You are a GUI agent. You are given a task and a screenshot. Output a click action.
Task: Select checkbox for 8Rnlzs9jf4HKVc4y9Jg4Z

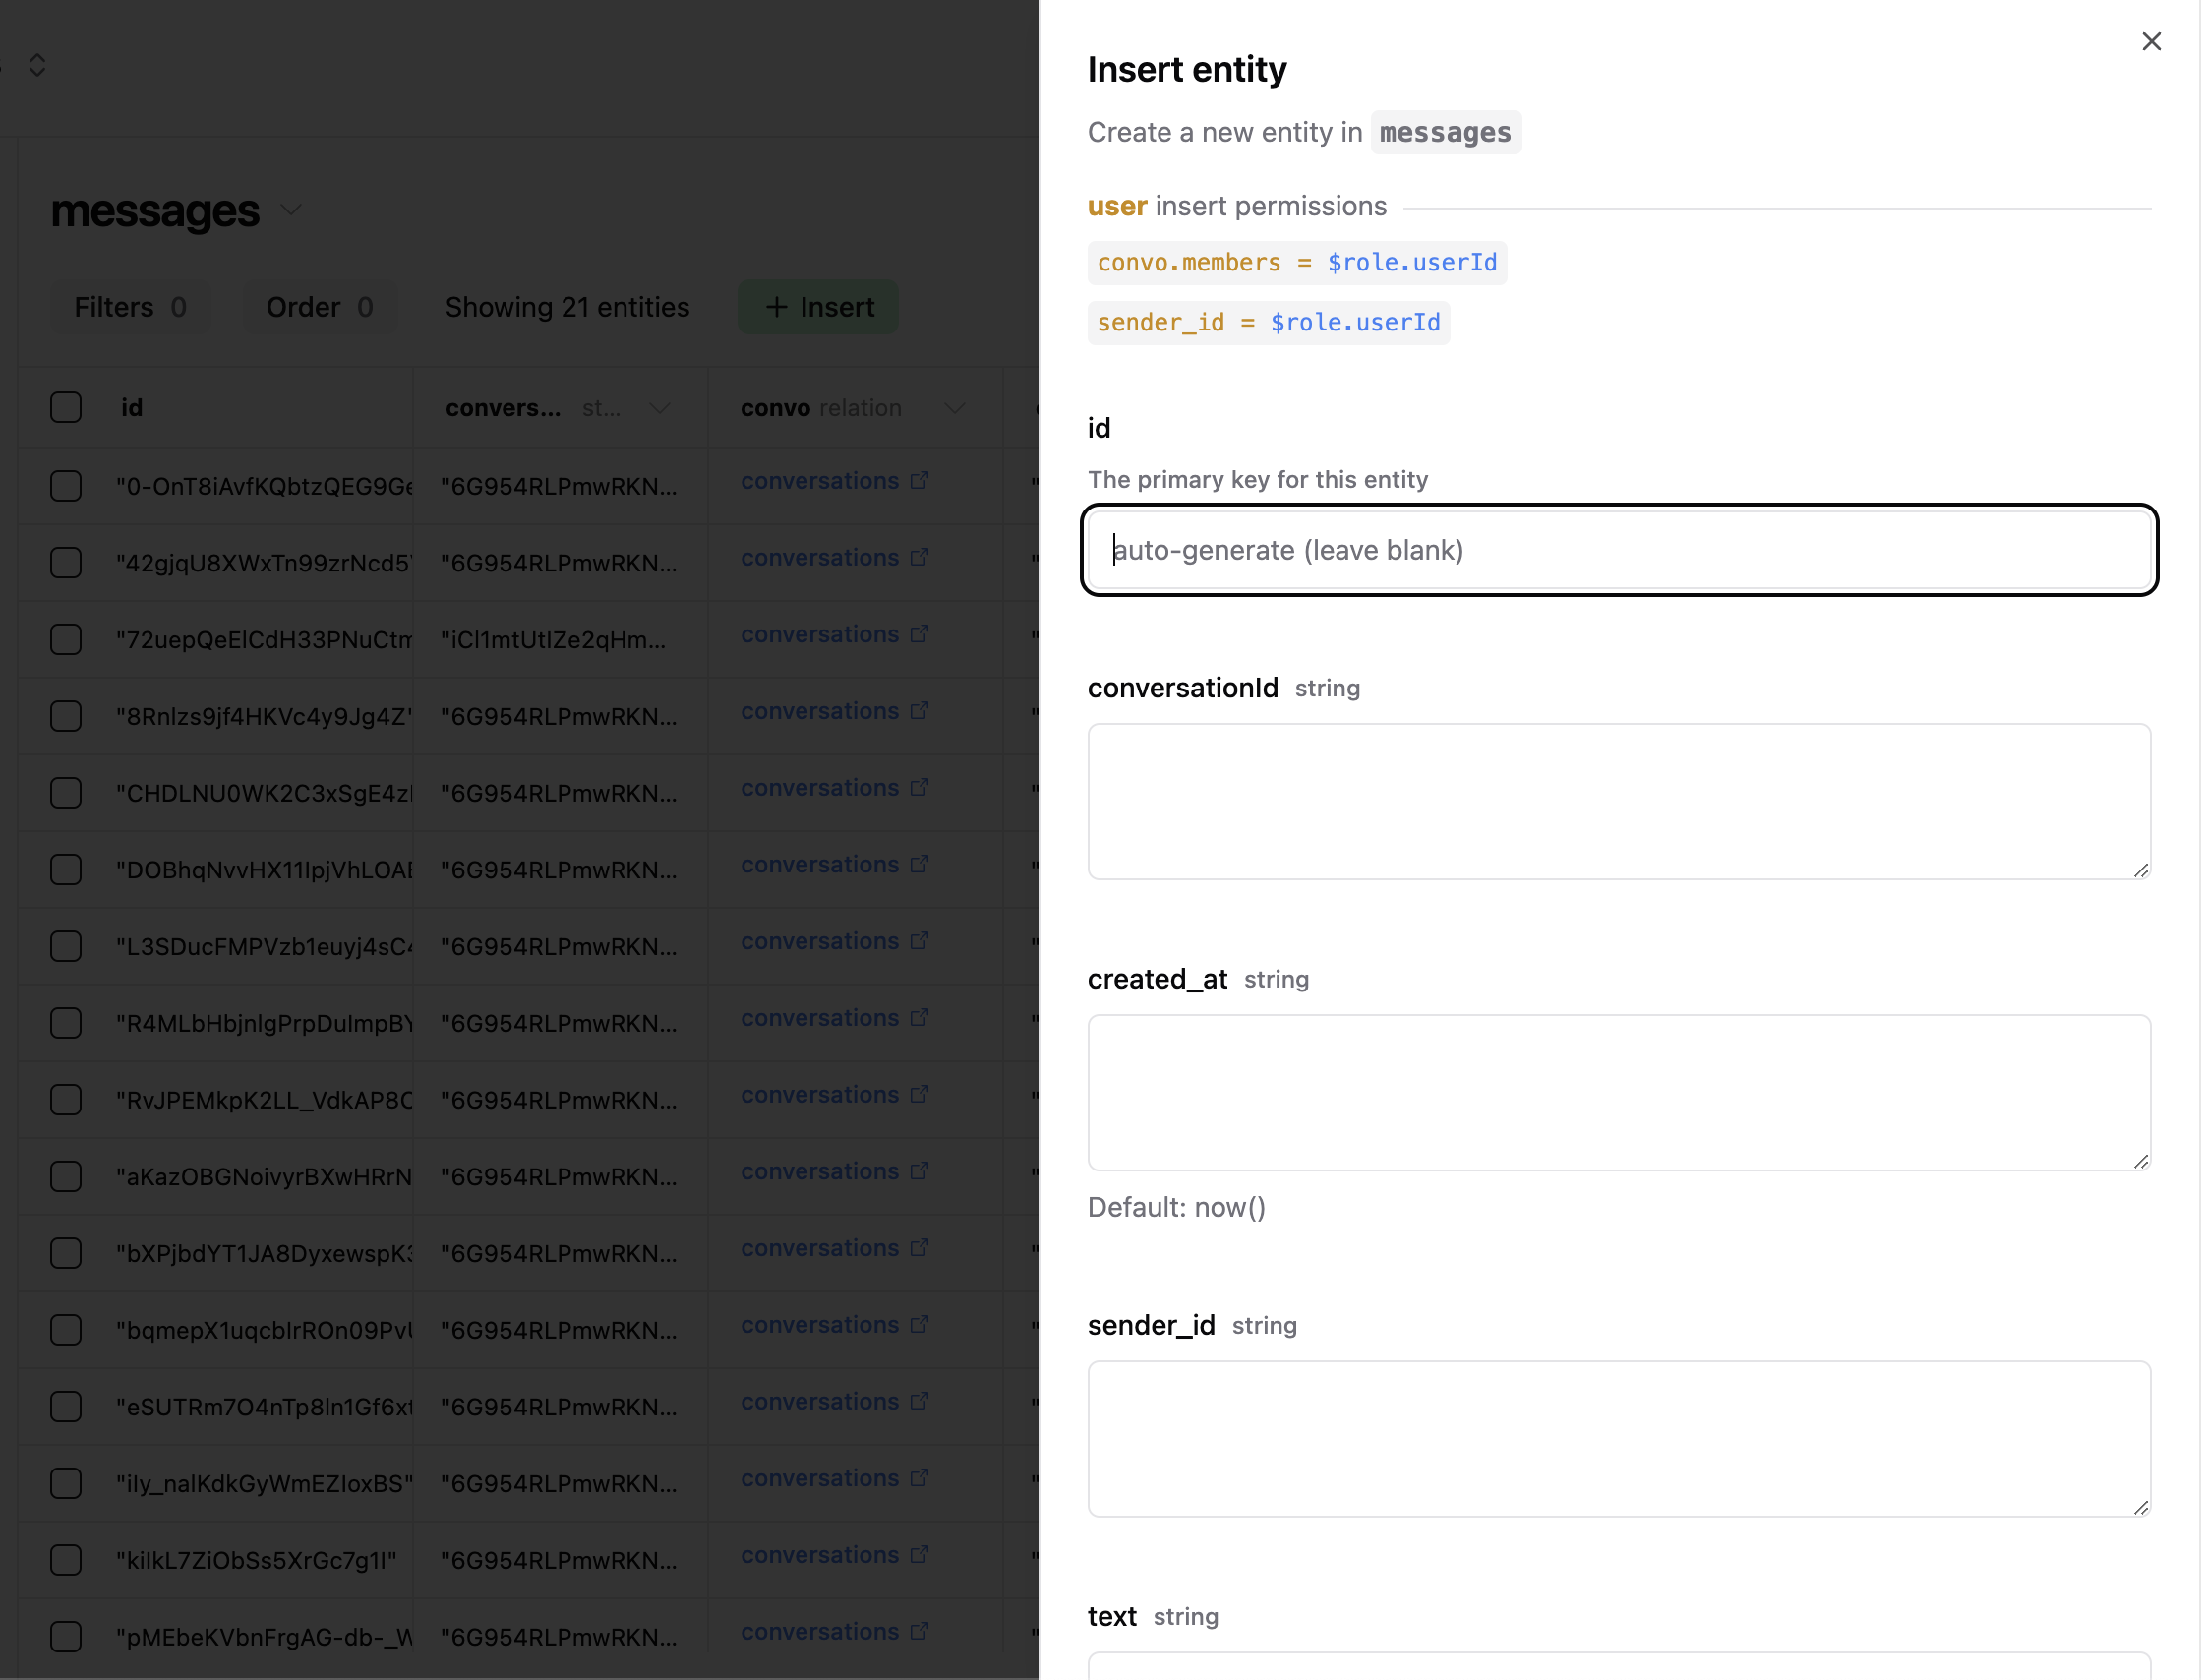[x=66, y=716]
